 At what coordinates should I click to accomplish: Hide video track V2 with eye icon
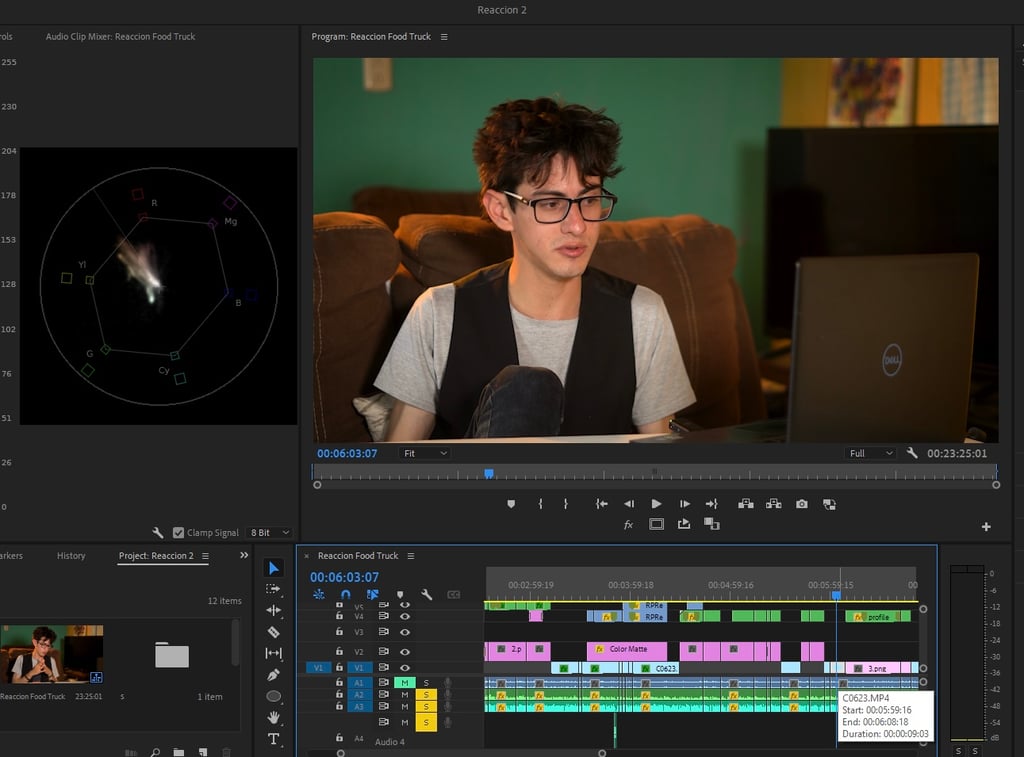405,651
